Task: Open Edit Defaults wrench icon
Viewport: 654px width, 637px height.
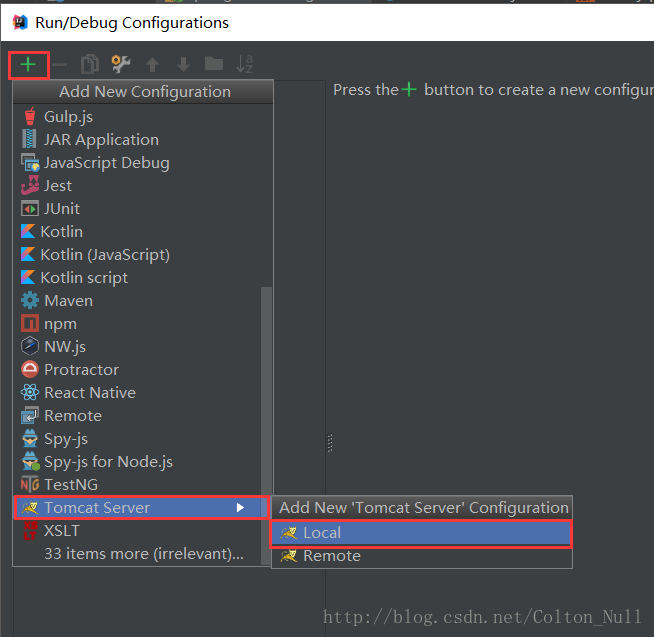Action: coord(121,64)
